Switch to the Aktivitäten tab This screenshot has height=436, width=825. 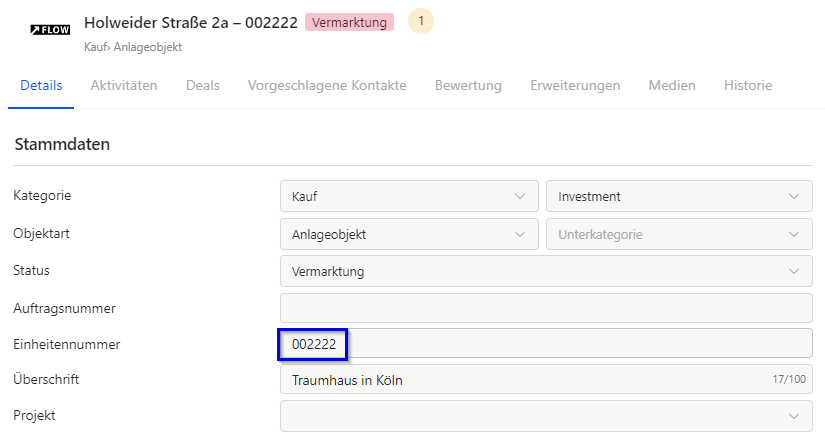(124, 86)
